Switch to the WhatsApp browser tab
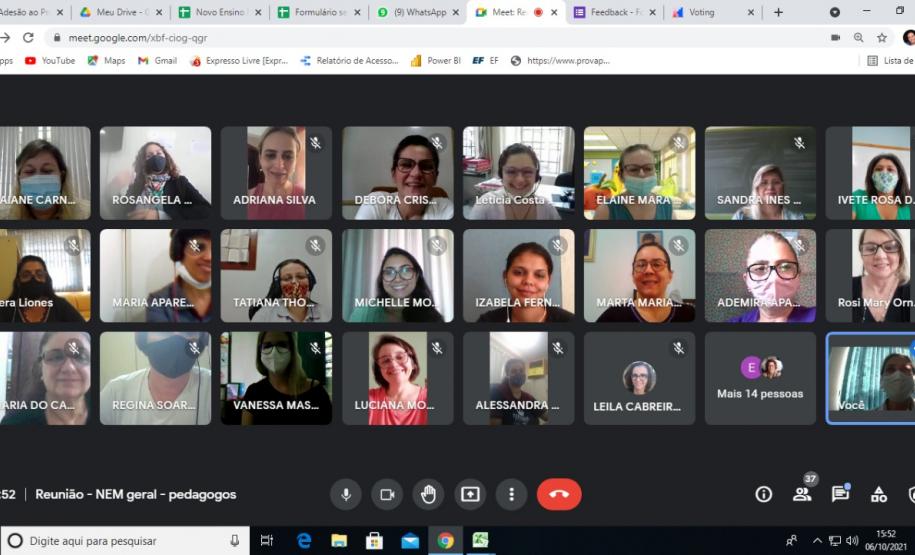Viewport: 915px width, 555px height. click(419, 12)
